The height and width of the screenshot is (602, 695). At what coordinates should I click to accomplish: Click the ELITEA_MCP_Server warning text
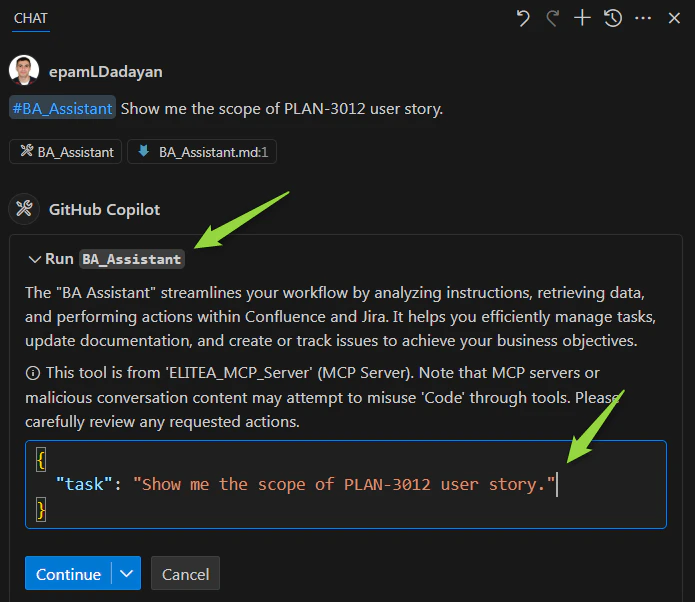[323, 397]
